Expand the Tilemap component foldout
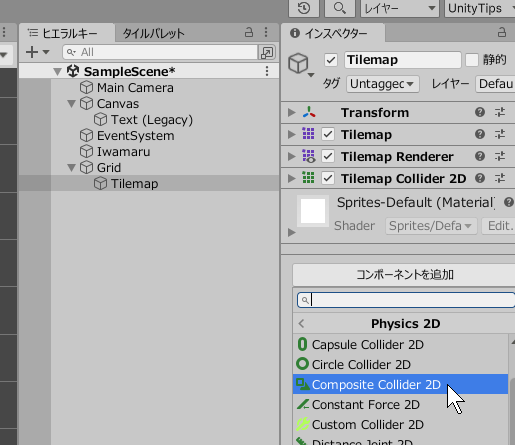 [x=291, y=134]
